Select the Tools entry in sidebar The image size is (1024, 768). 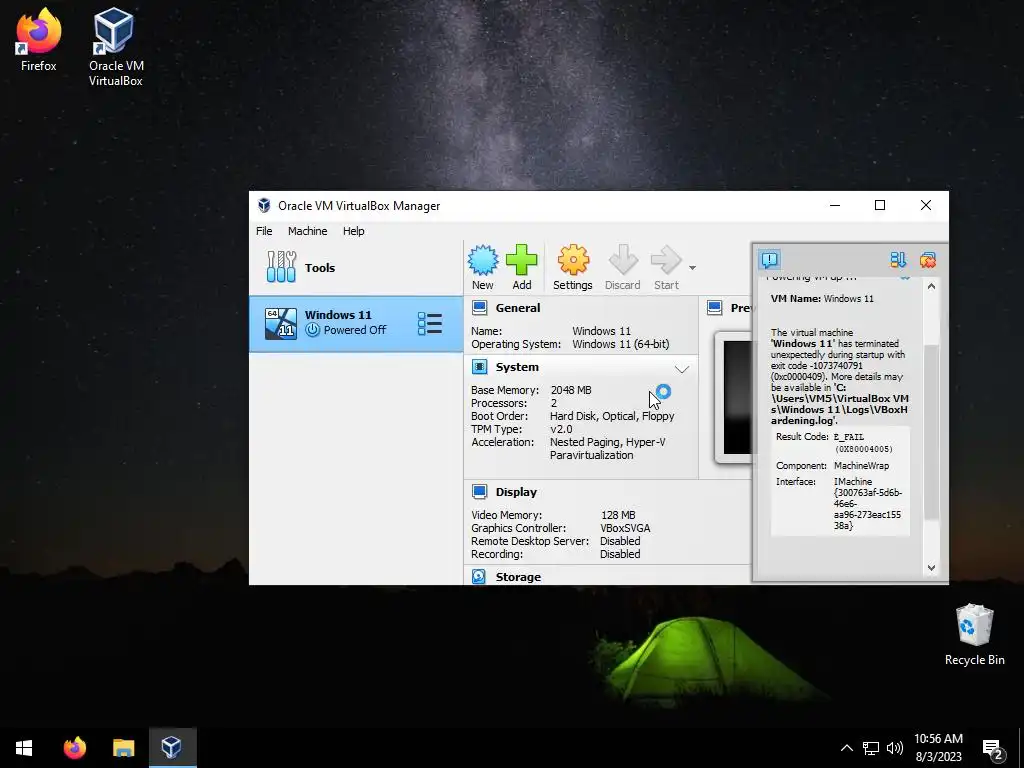click(356, 268)
